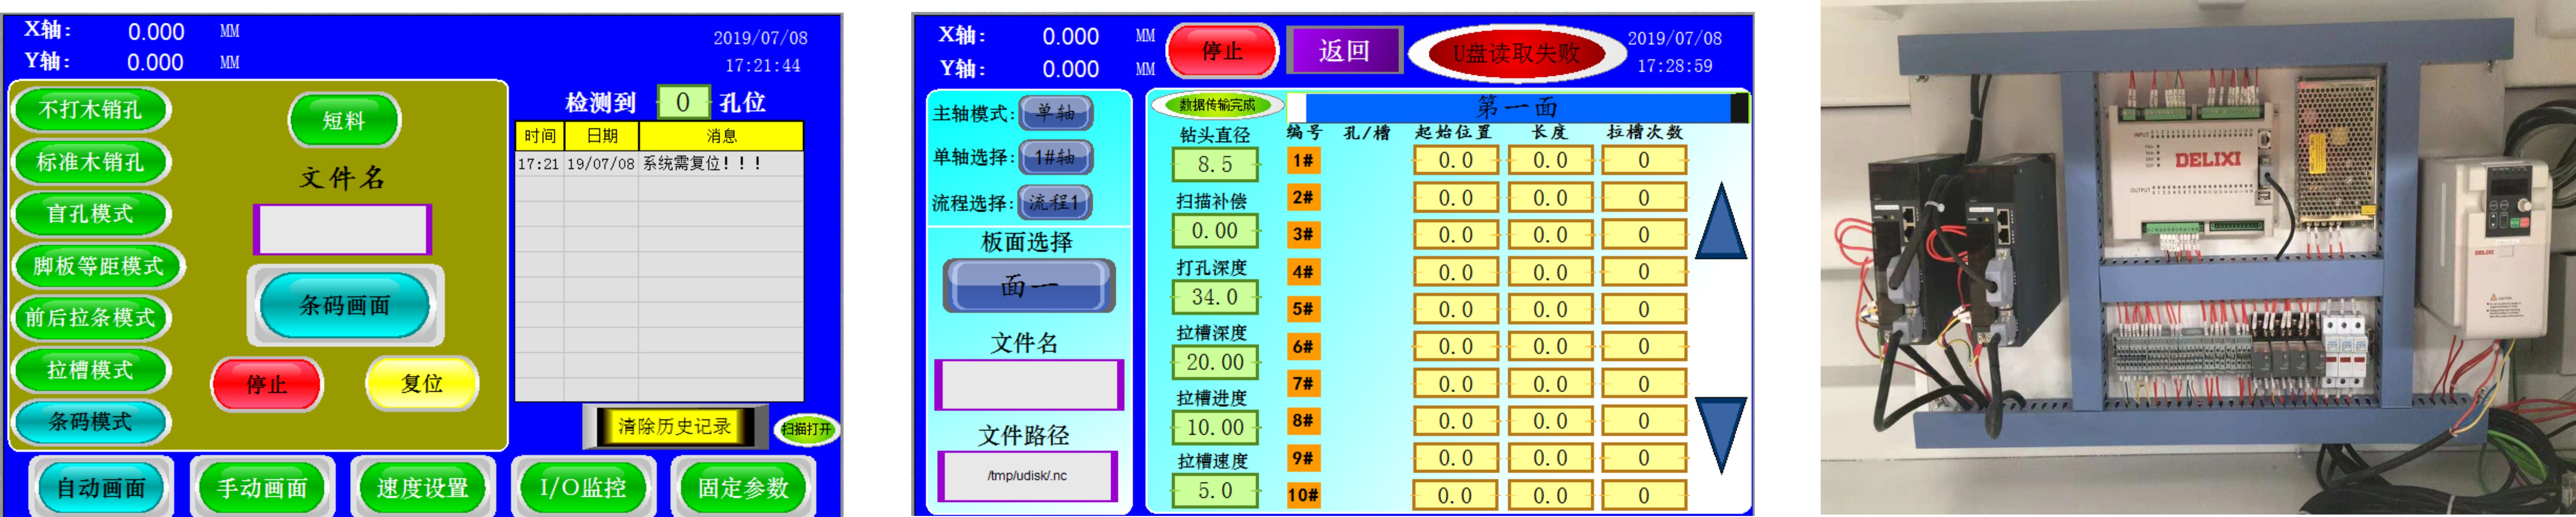The image size is (2576, 517).
Task: Activate 拉槽模式
Action: tap(91, 370)
